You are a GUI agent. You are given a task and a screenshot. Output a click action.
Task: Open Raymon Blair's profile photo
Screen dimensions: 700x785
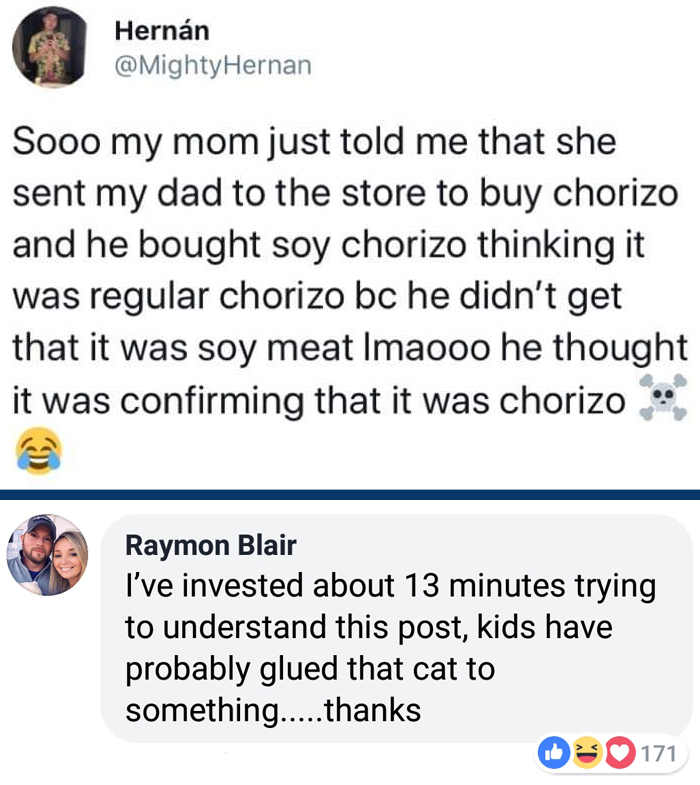(47, 556)
